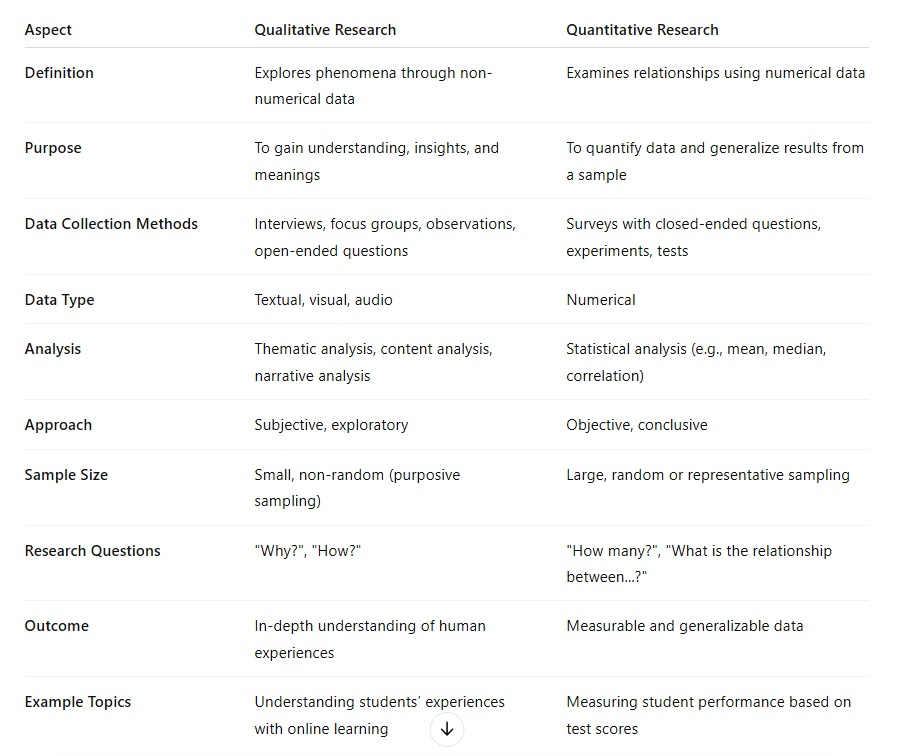Select the Approach row label
Viewport: 900px width, 756px height.
[58, 425]
